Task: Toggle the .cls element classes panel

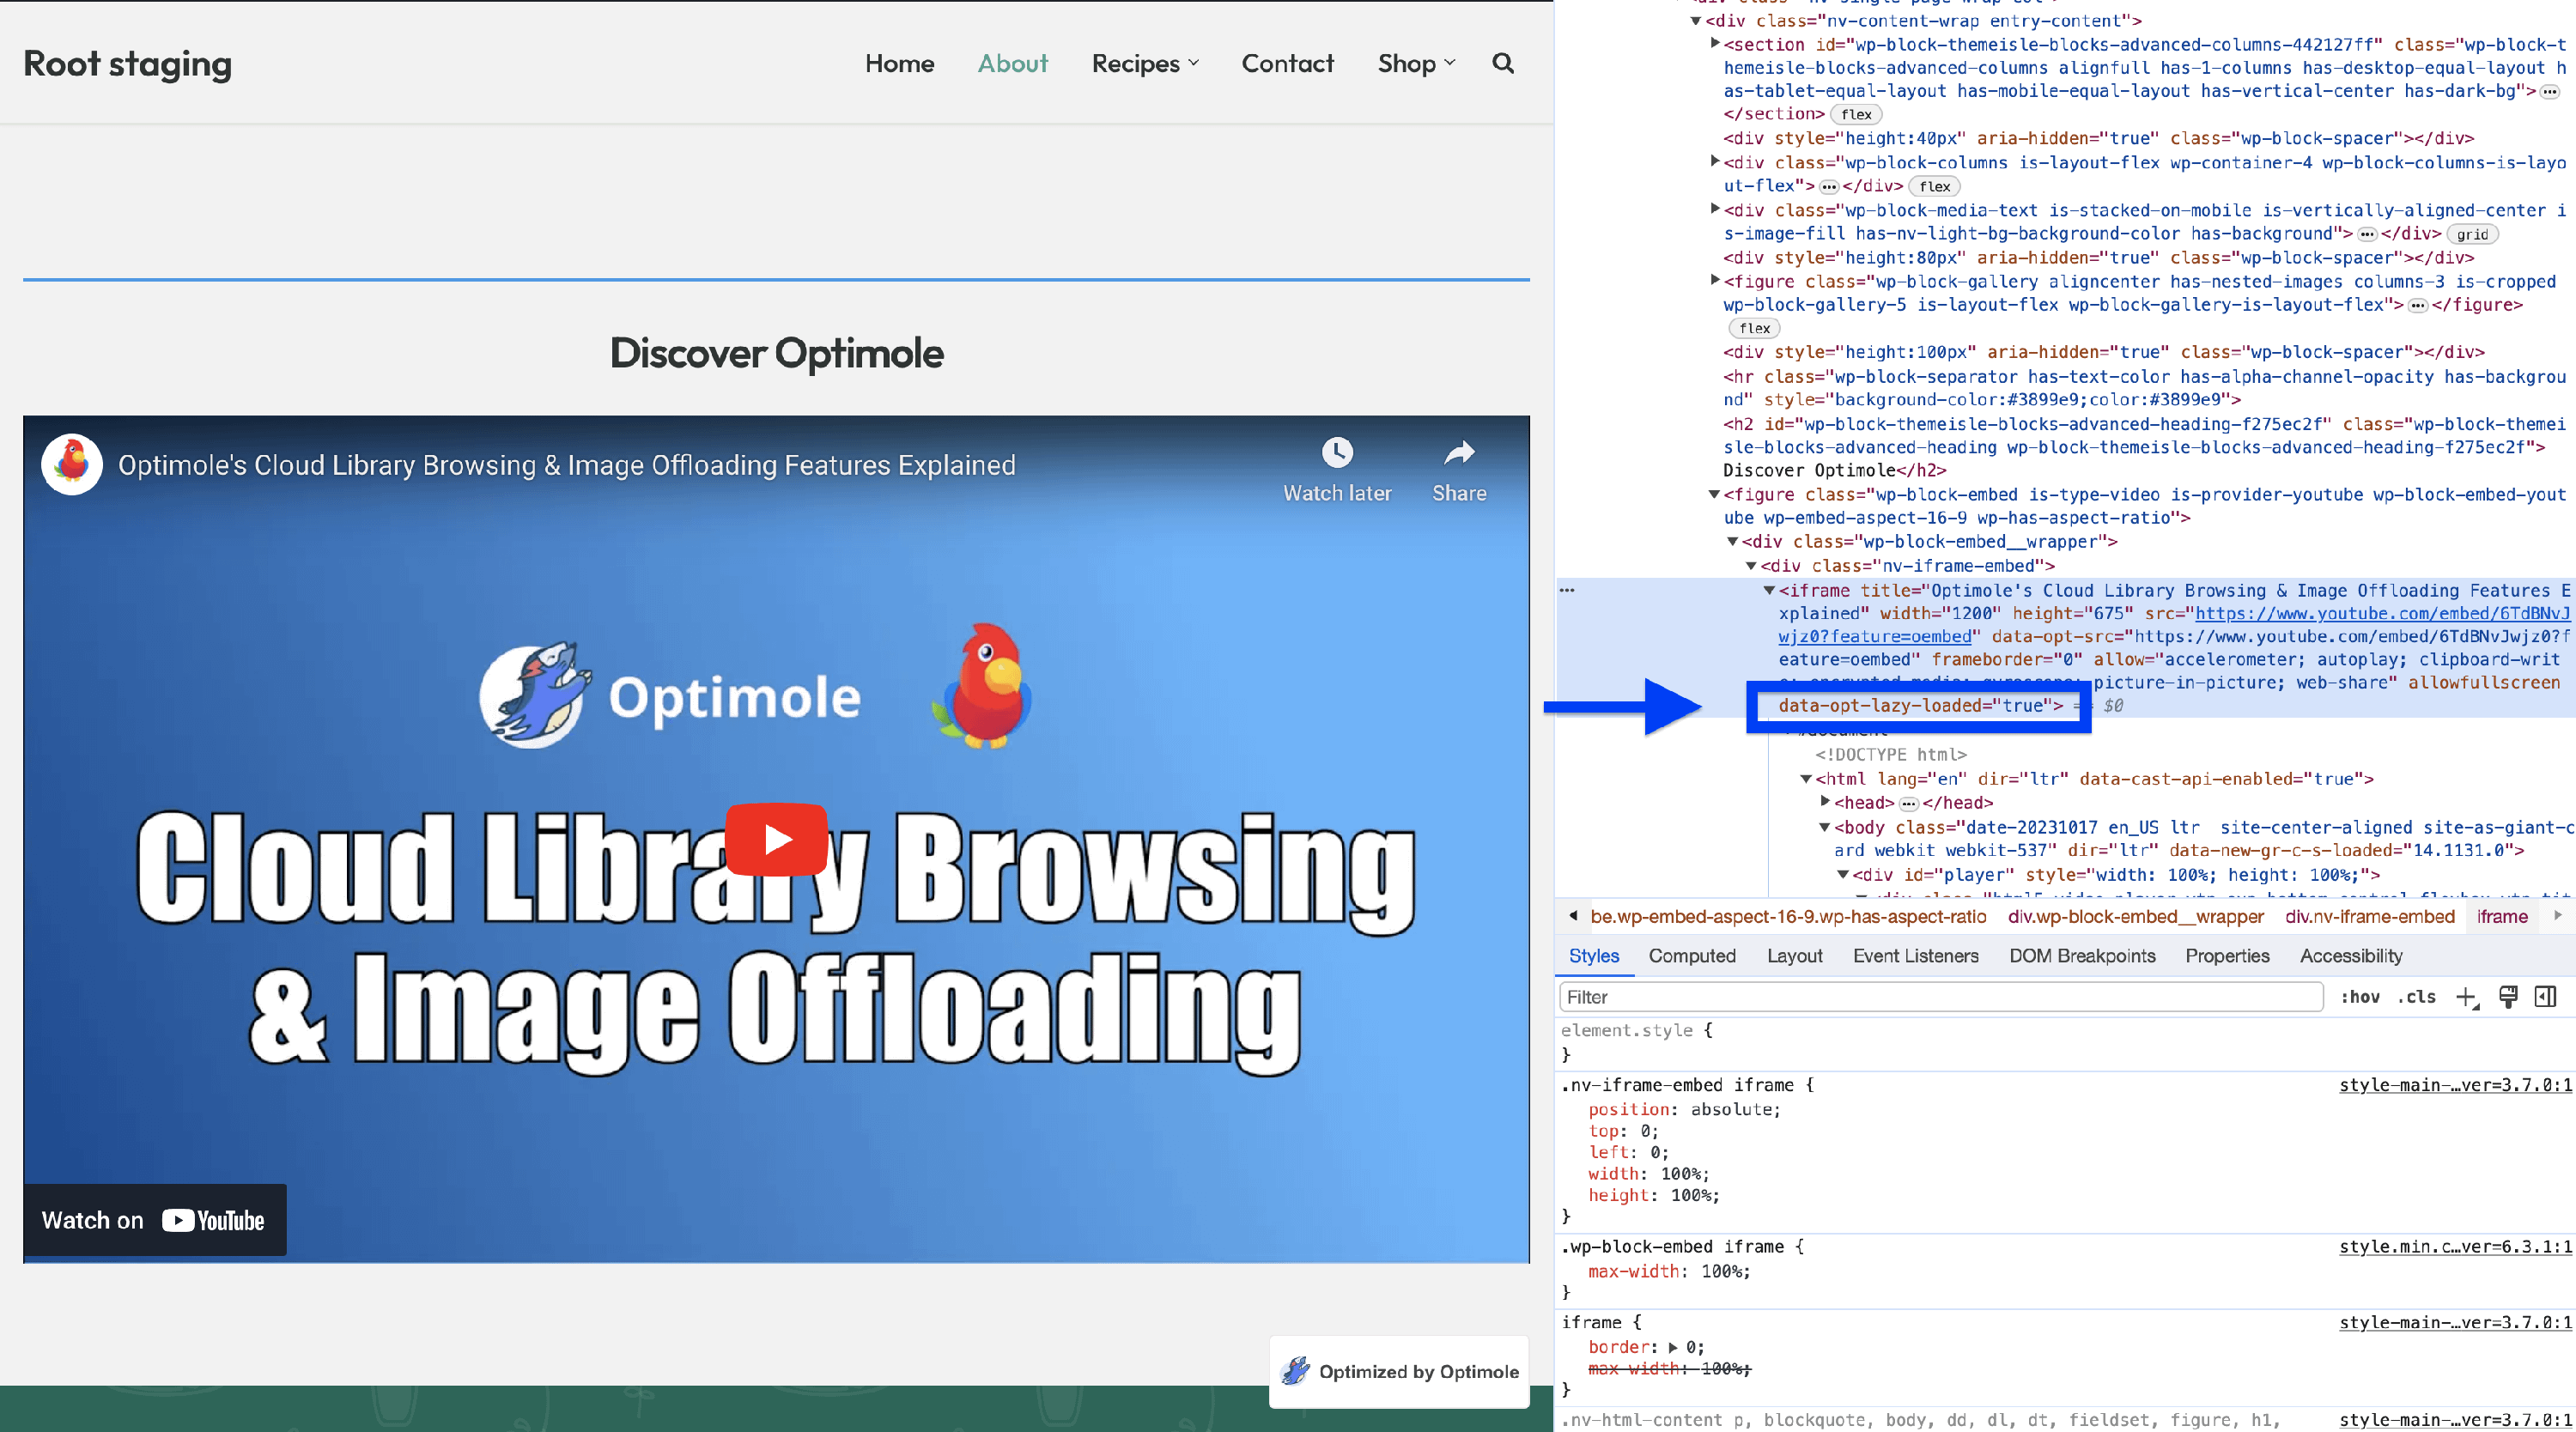Action: tap(2416, 997)
